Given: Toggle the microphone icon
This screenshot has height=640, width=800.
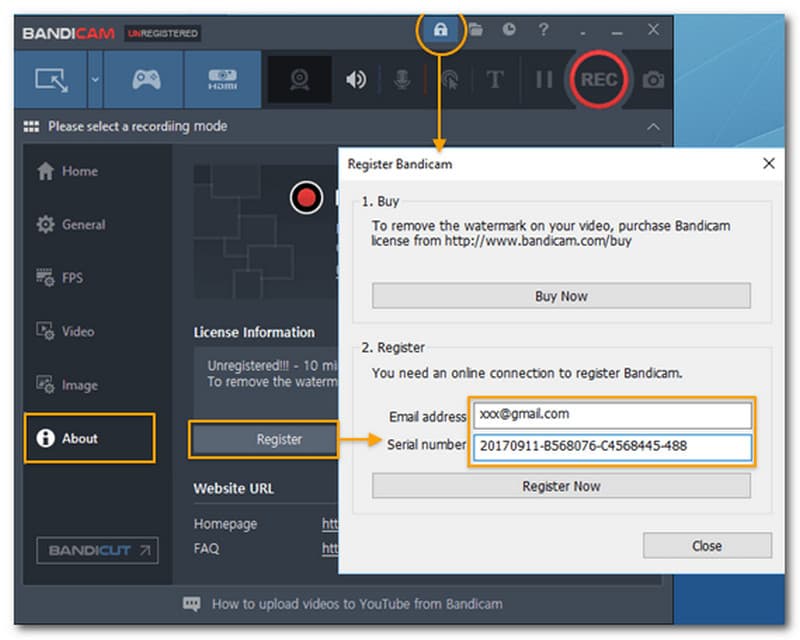Looking at the screenshot, I should [402, 80].
